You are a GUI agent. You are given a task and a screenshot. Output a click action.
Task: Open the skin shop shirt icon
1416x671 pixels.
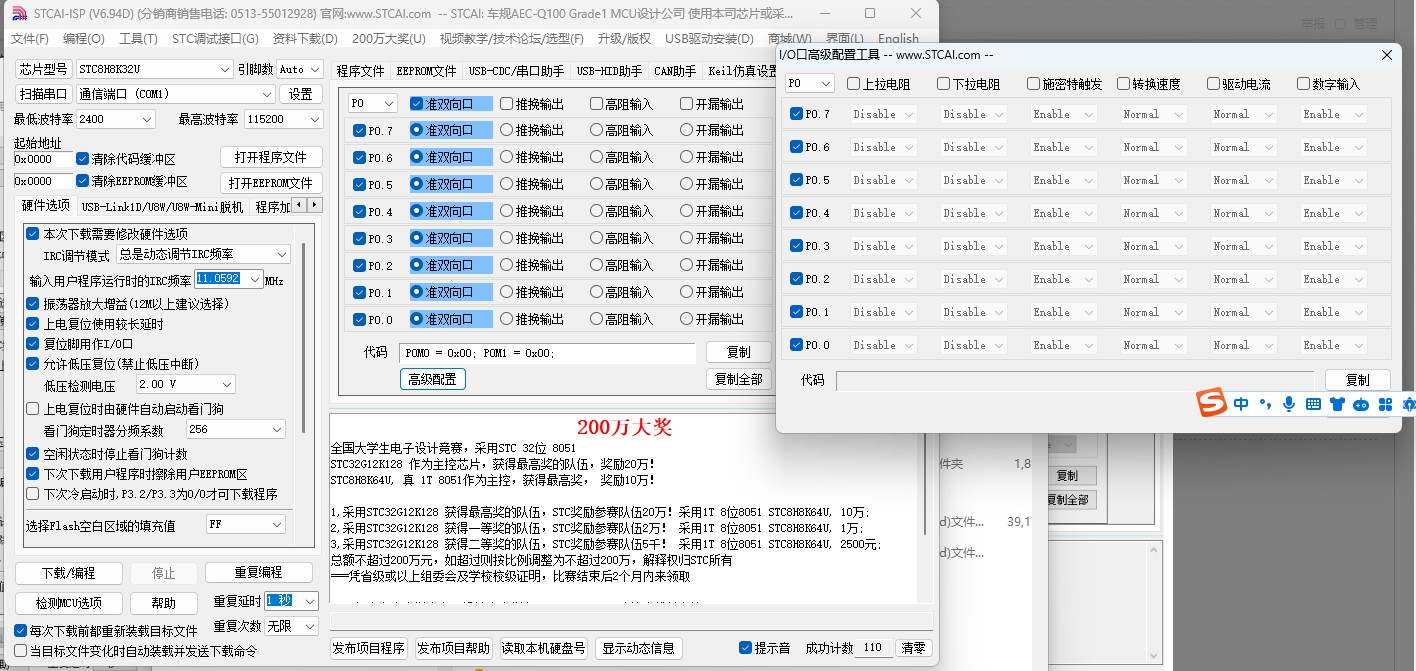tap(1337, 405)
